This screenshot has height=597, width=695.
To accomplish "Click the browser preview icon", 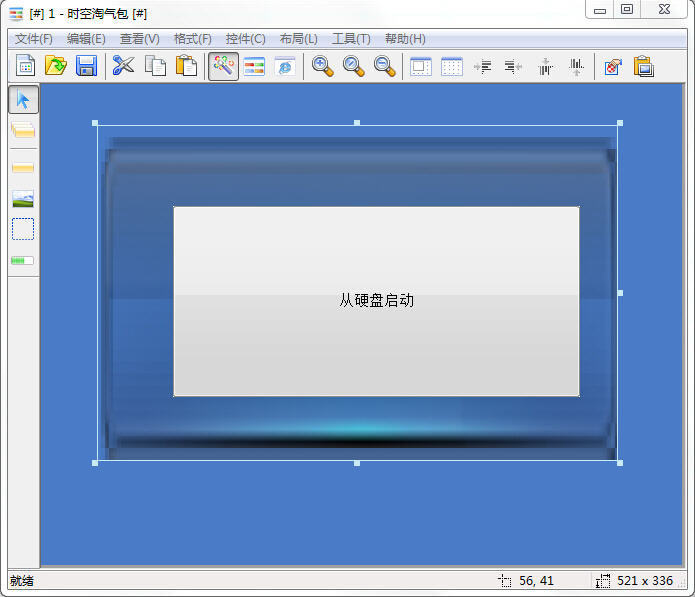I will [285, 66].
